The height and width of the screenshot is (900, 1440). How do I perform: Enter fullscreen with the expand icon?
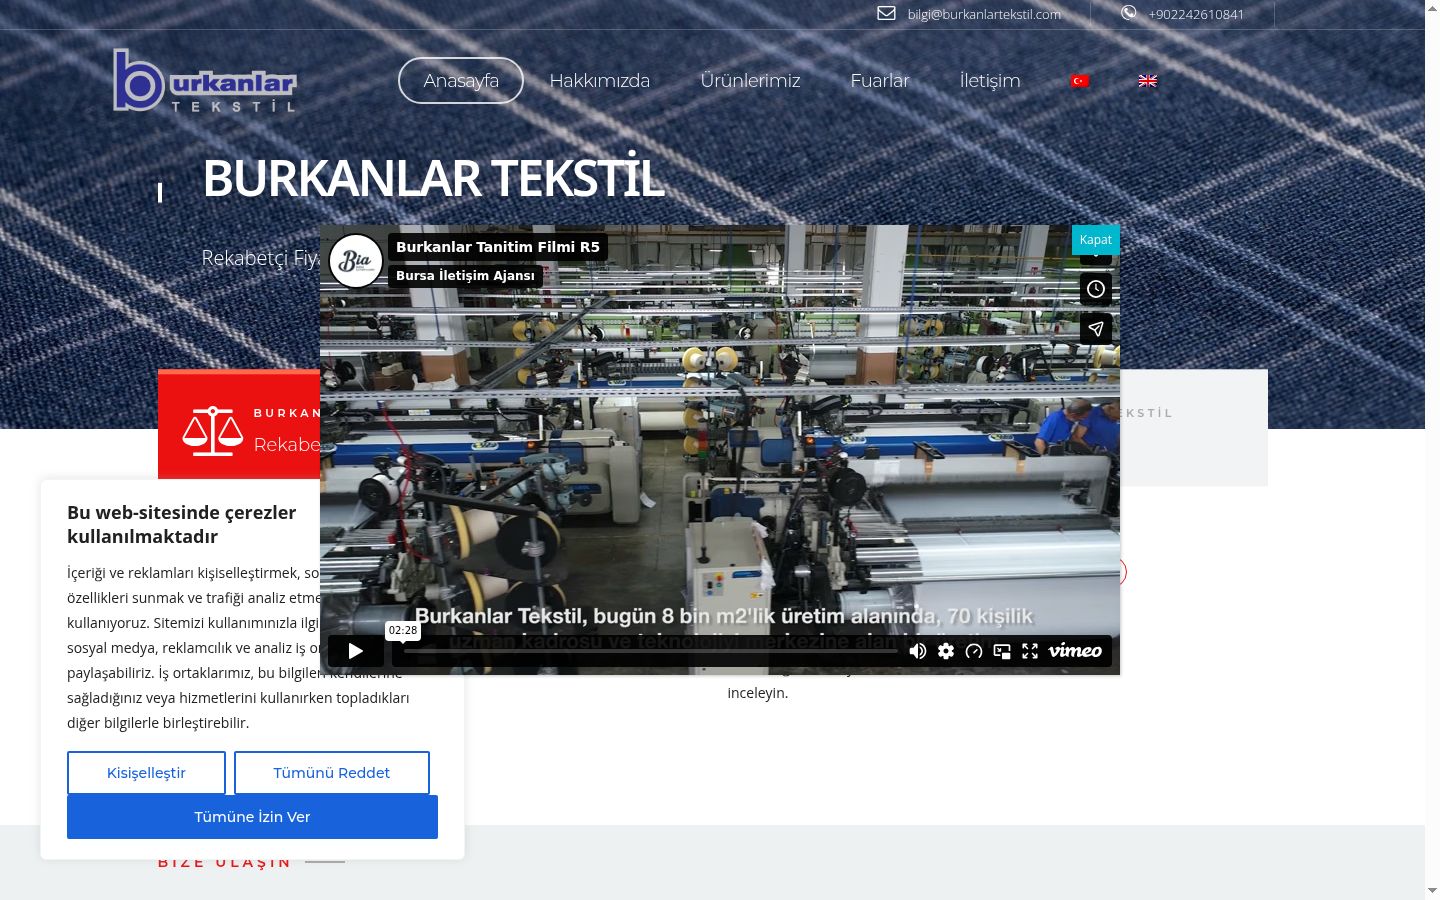pyautogui.click(x=1030, y=651)
